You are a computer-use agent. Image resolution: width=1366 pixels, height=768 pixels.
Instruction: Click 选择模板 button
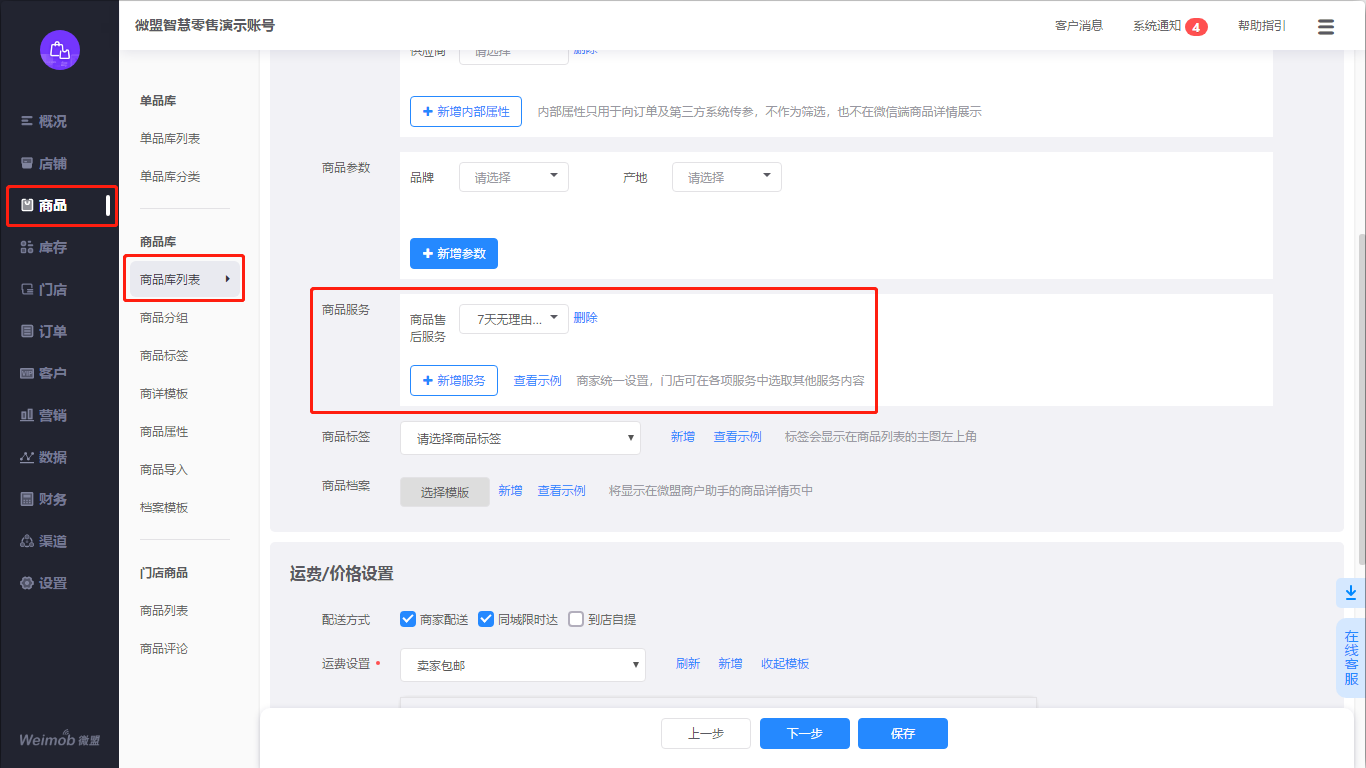click(445, 492)
